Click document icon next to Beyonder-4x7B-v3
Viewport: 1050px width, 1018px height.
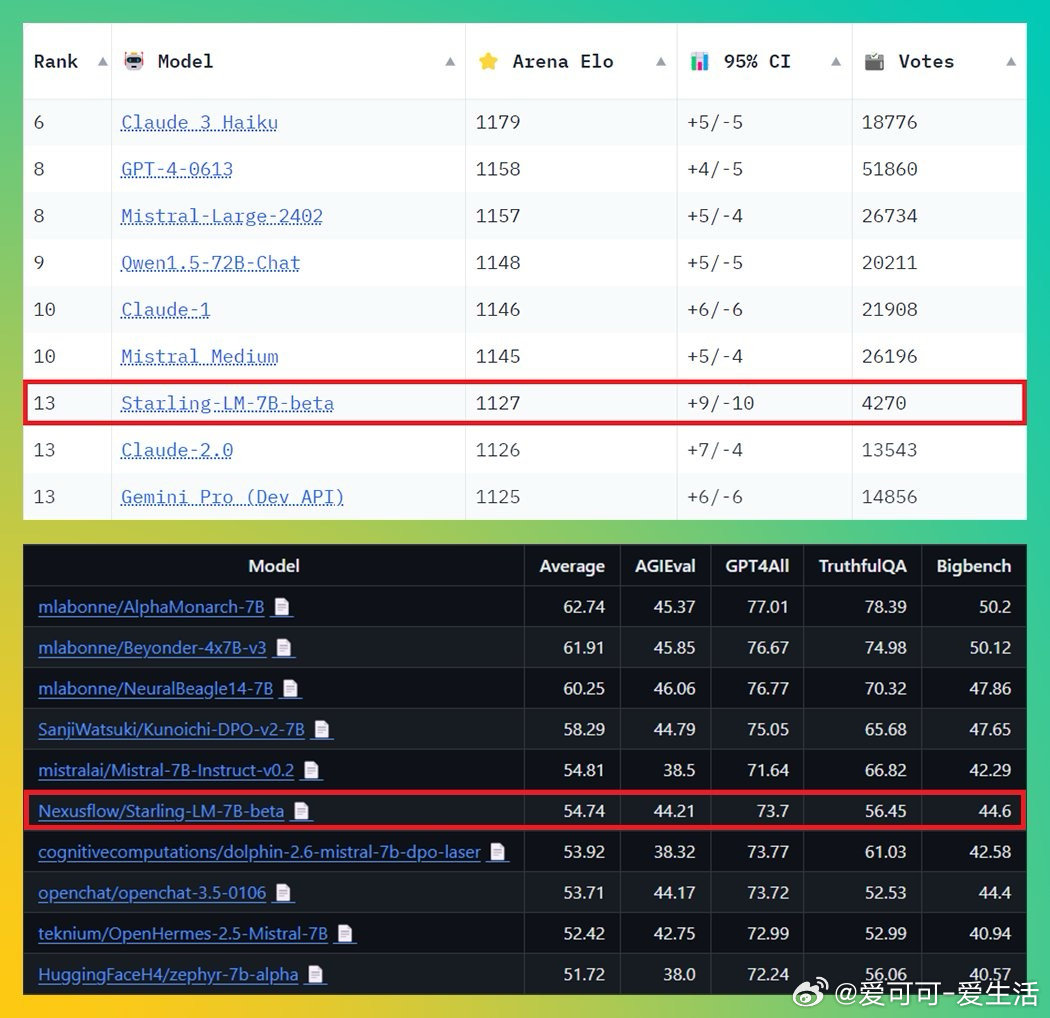(284, 648)
